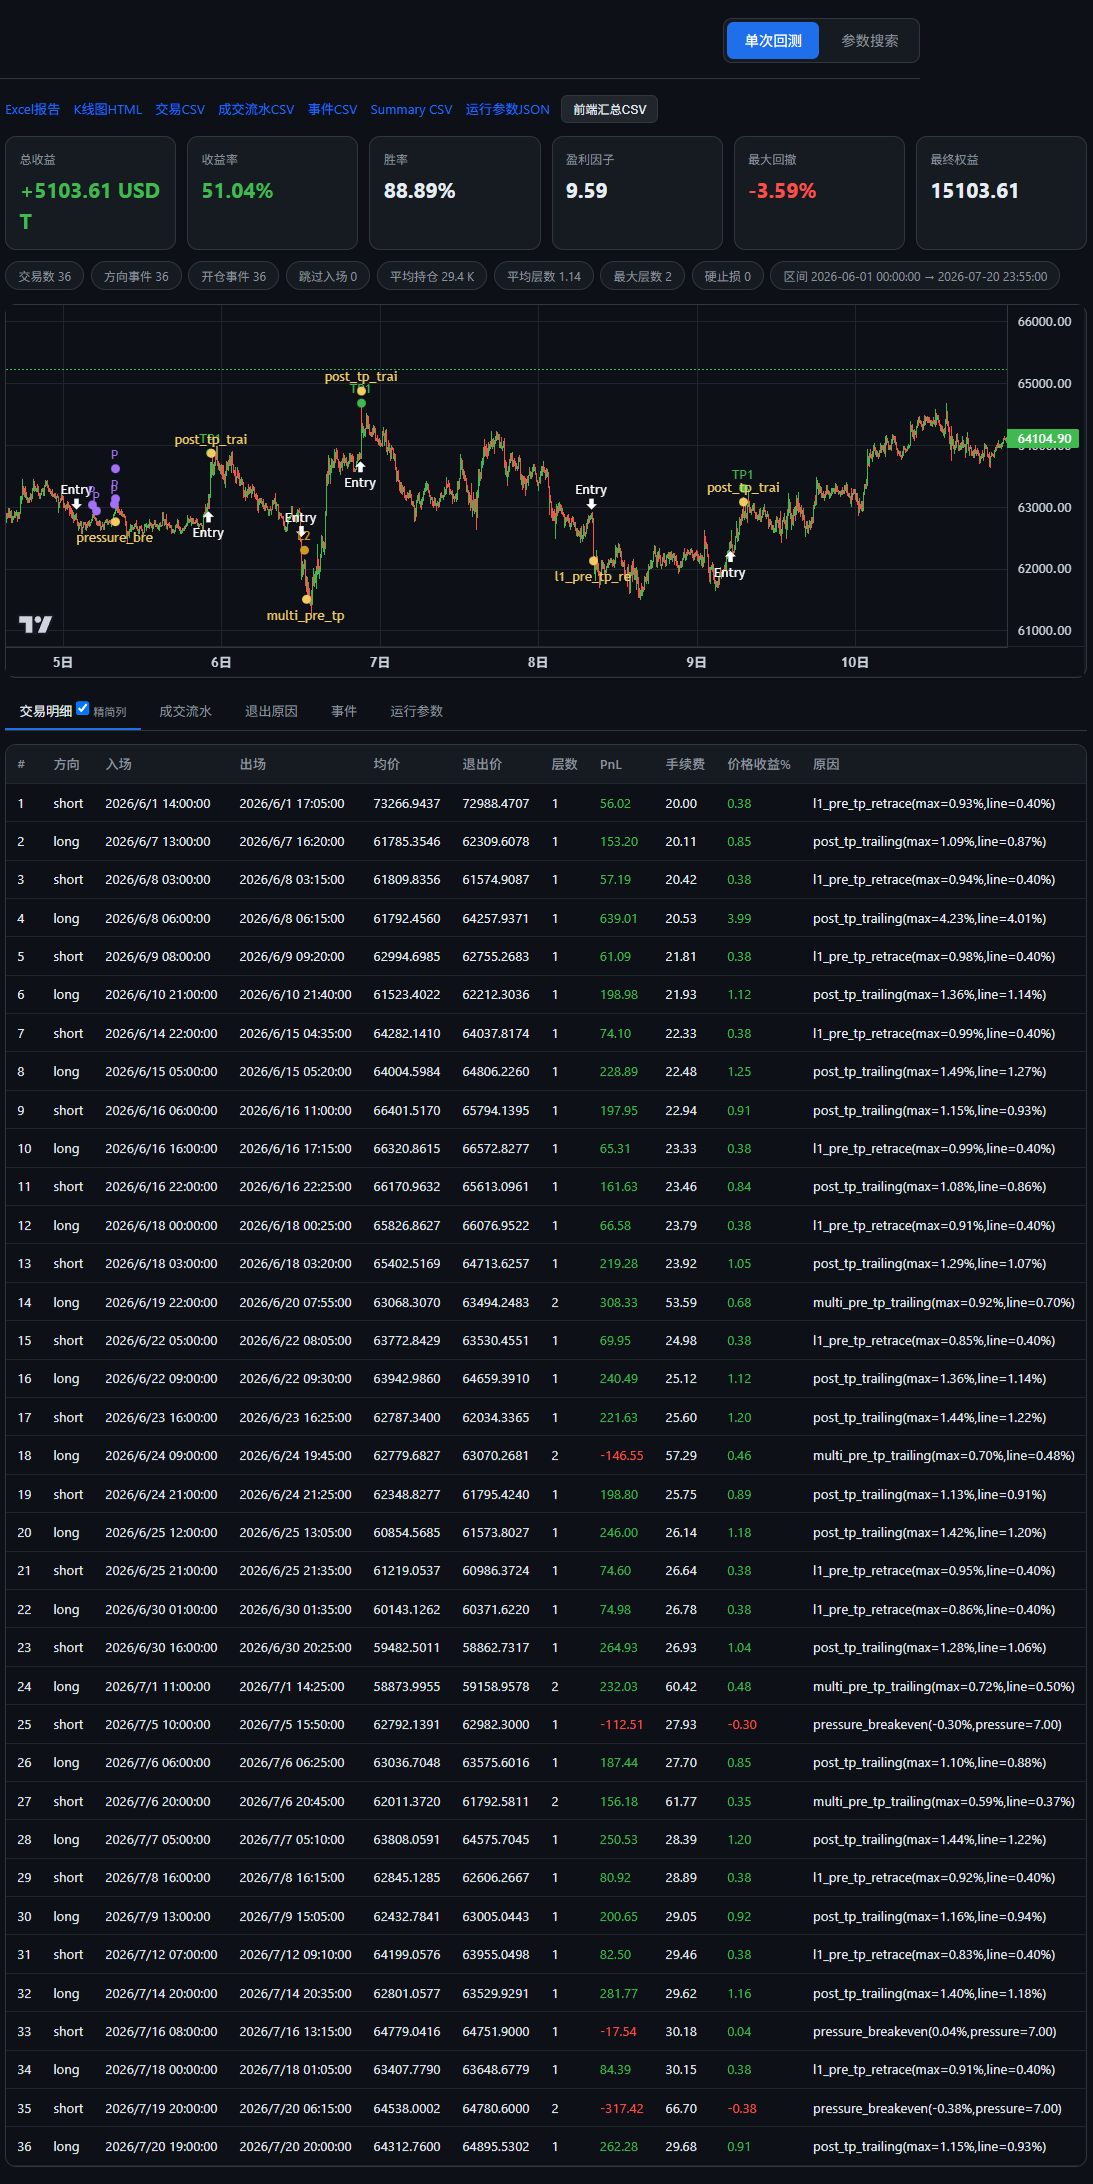Viewport: 1093px width, 2184px height.
Task: Select trade row 18 with negative PnL
Action: click(x=546, y=1455)
